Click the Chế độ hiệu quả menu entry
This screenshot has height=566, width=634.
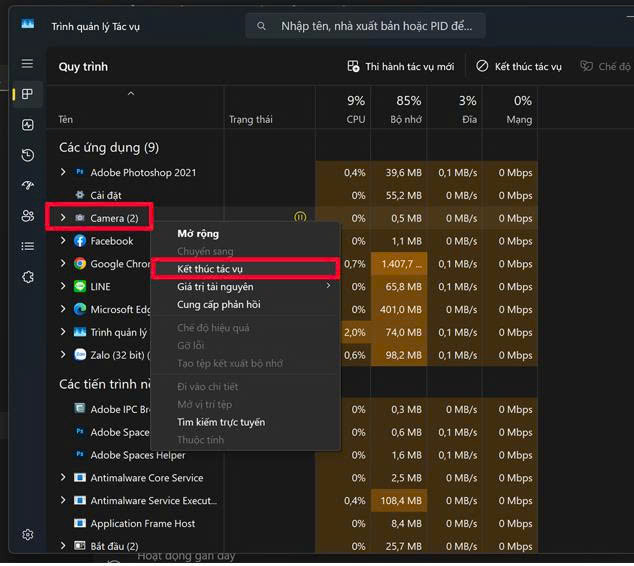(245, 327)
